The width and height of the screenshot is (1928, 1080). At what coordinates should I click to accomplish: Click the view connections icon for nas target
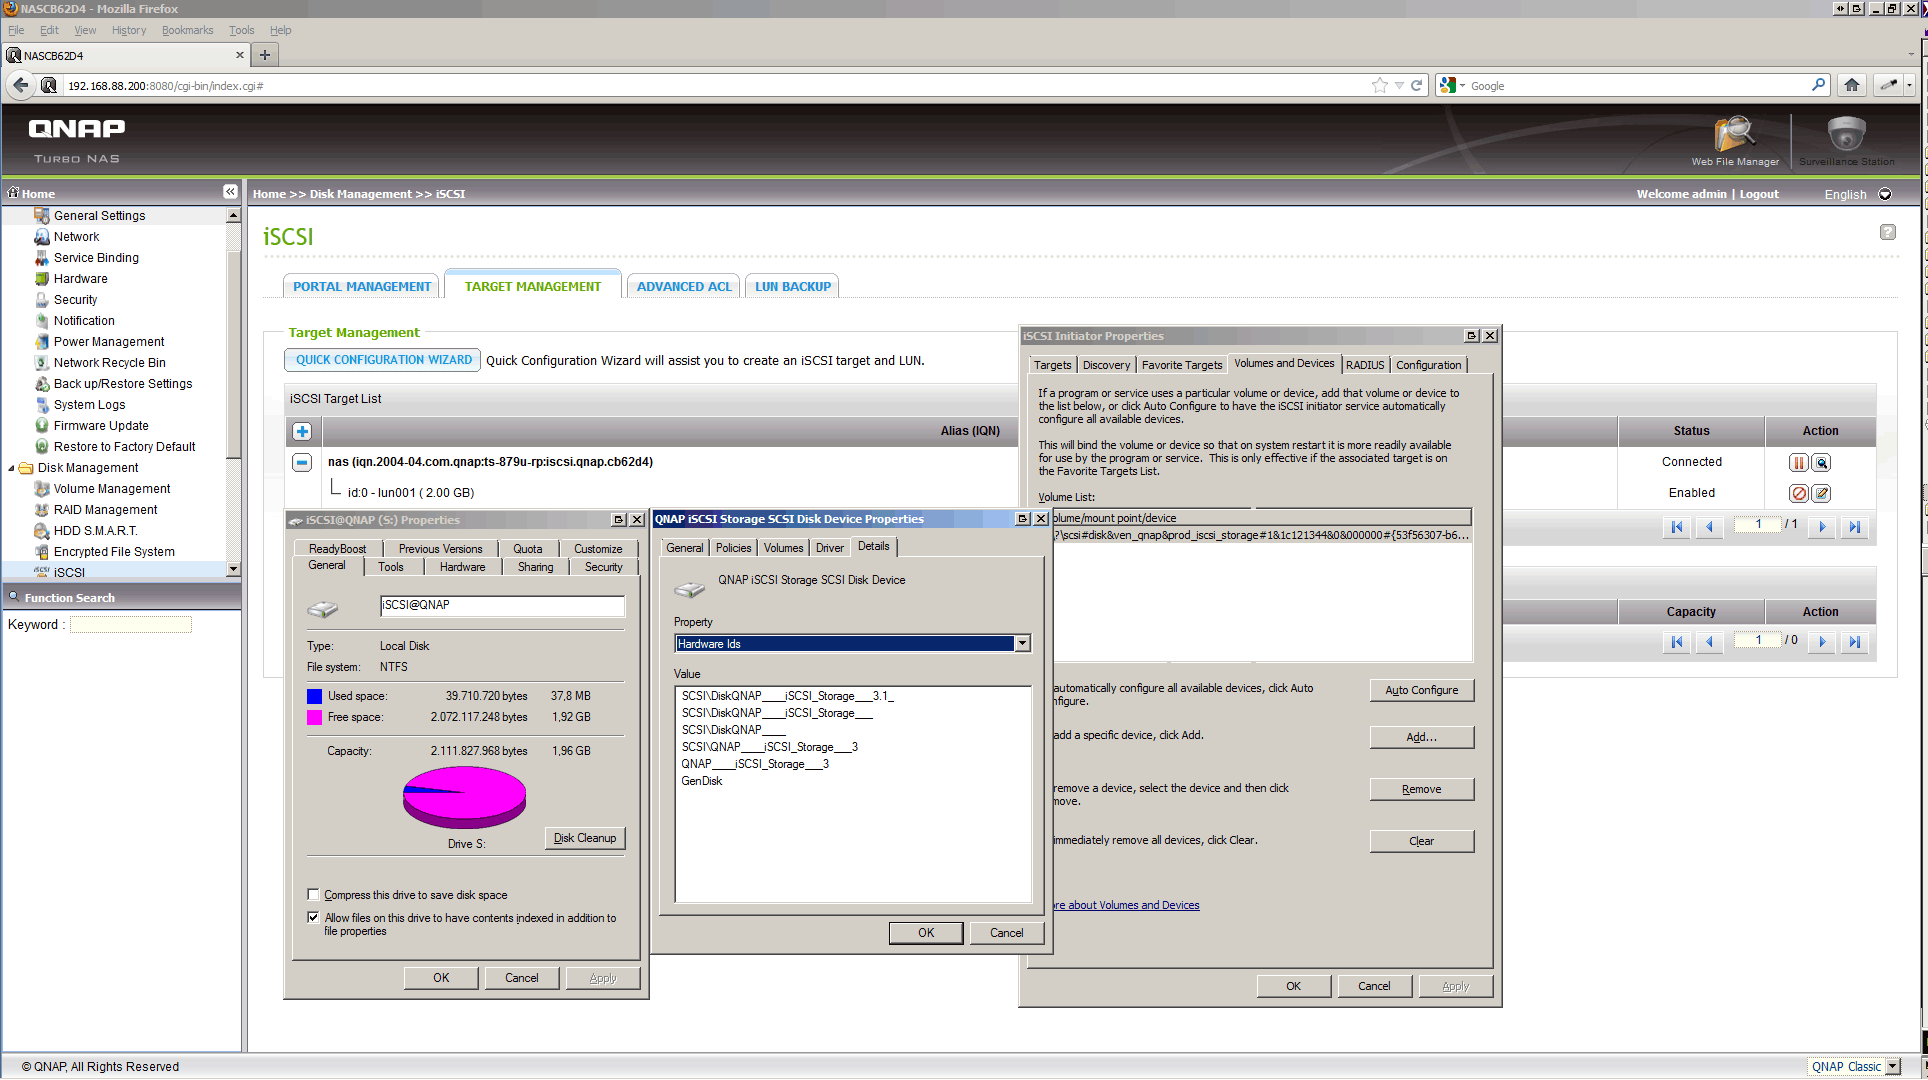coord(1821,462)
